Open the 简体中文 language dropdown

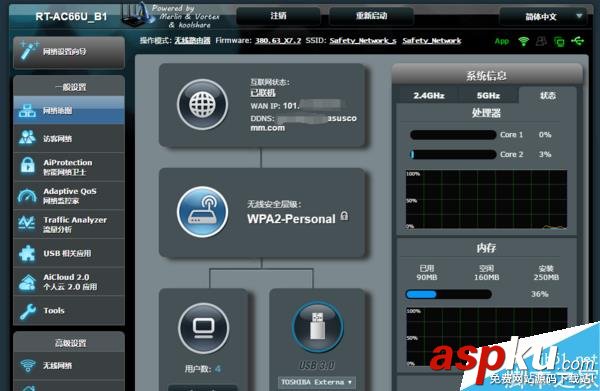coord(543,16)
